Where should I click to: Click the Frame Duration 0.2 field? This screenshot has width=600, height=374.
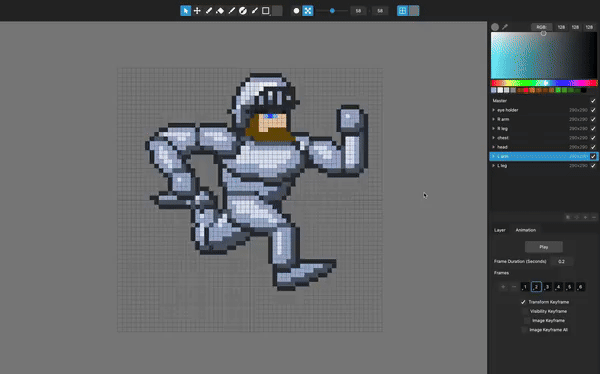click(561, 261)
